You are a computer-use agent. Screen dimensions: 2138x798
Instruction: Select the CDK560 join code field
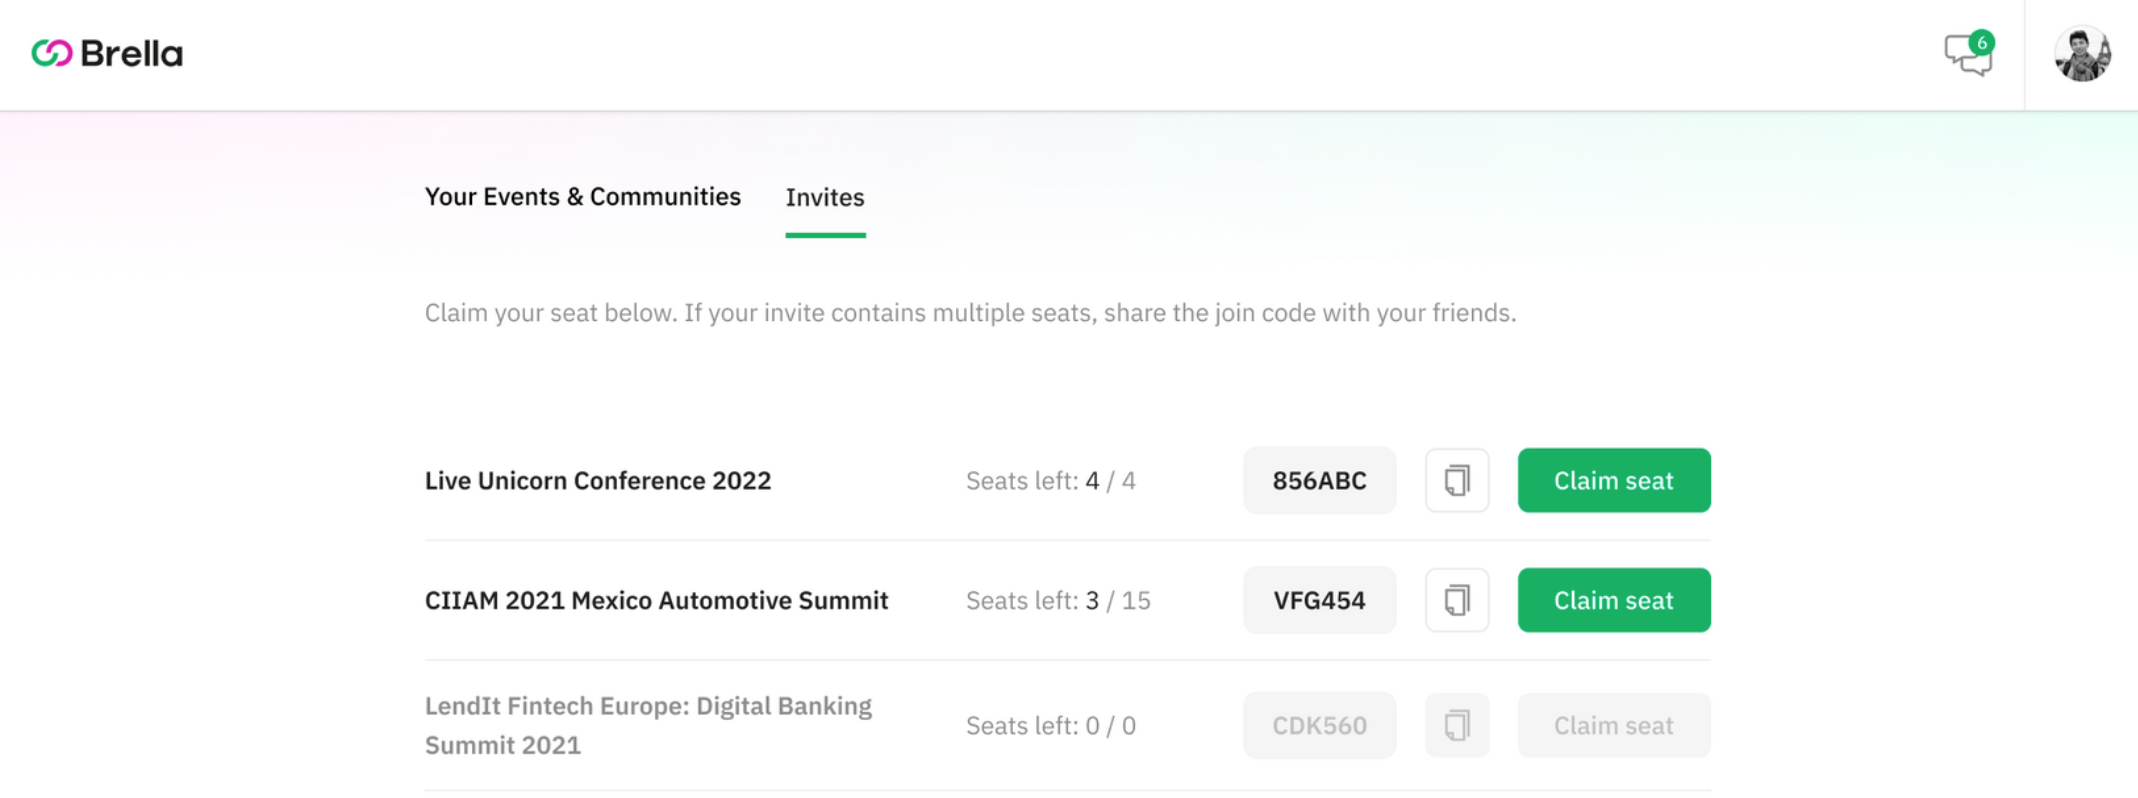pyautogui.click(x=1319, y=725)
